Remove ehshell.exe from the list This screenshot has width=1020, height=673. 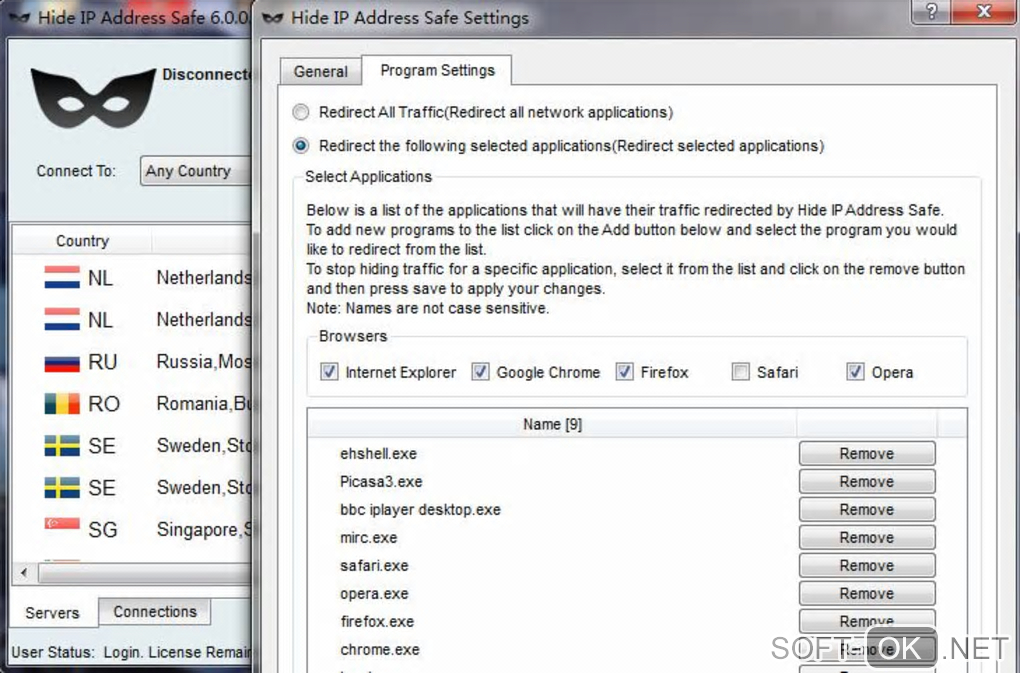(867, 453)
